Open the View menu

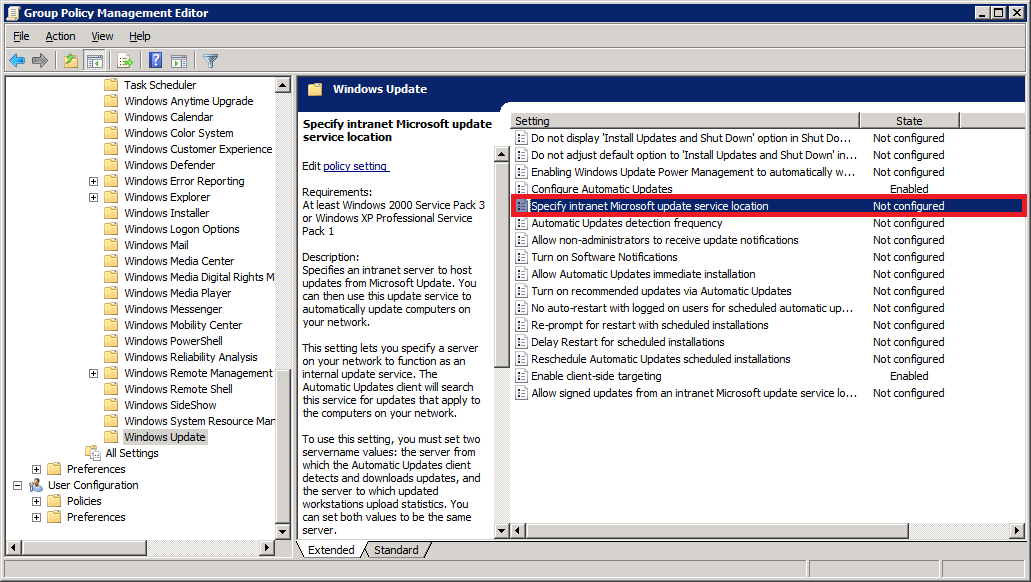pyautogui.click(x=102, y=36)
